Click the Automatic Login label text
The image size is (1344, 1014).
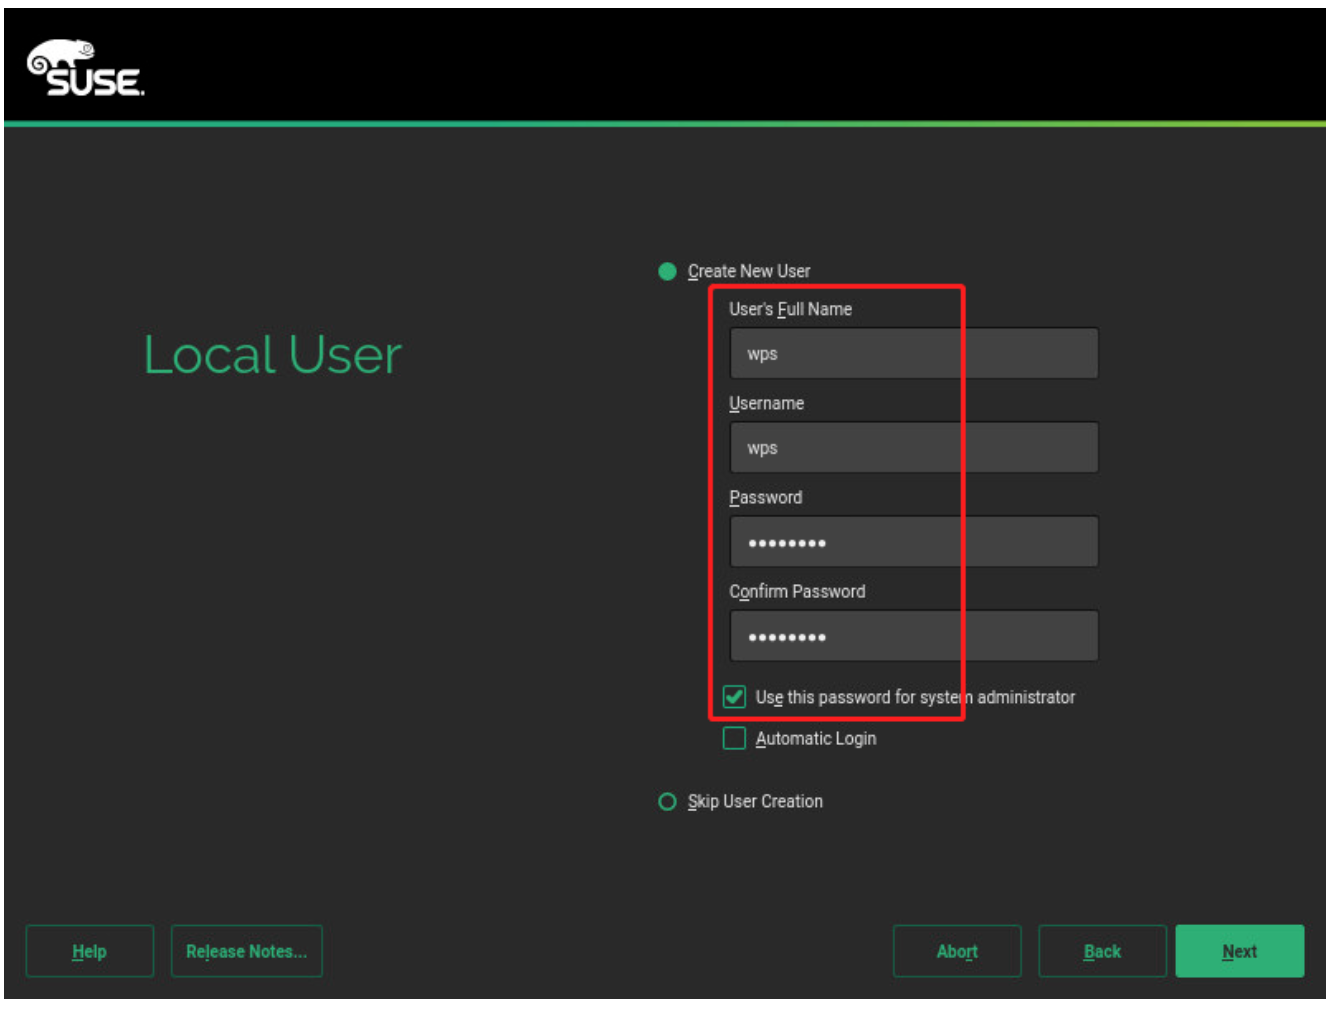pos(815,739)
